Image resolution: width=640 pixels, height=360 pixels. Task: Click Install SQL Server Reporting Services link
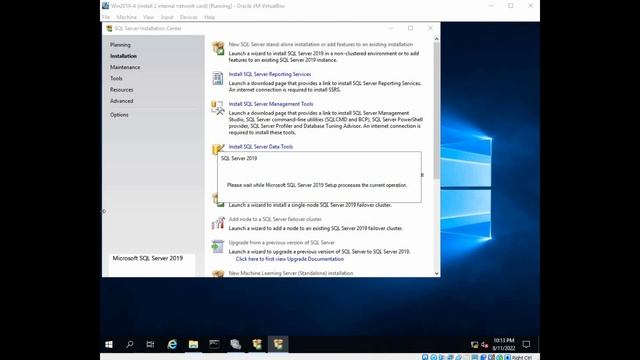pyautogui.click(x=270, y=74)
